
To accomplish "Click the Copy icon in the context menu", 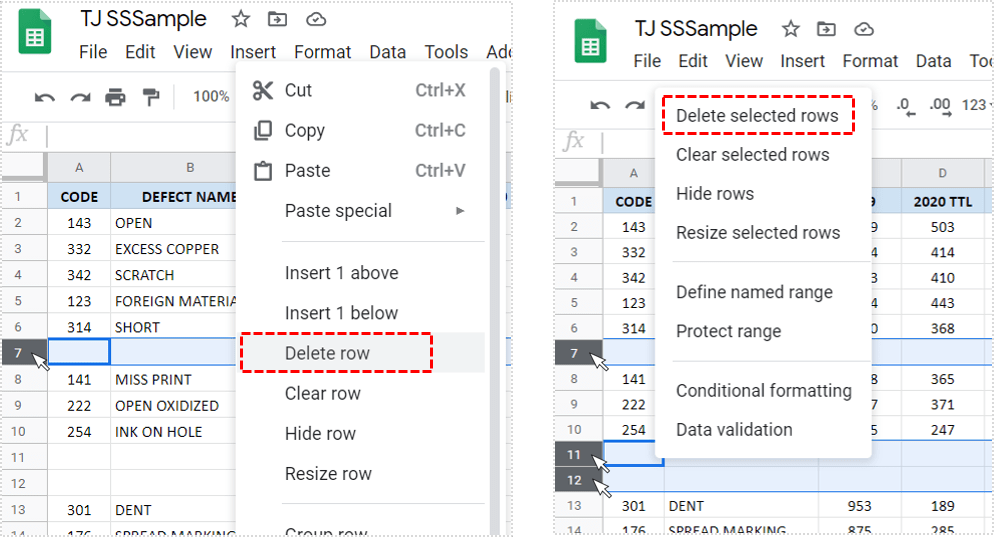I will 263,131.
